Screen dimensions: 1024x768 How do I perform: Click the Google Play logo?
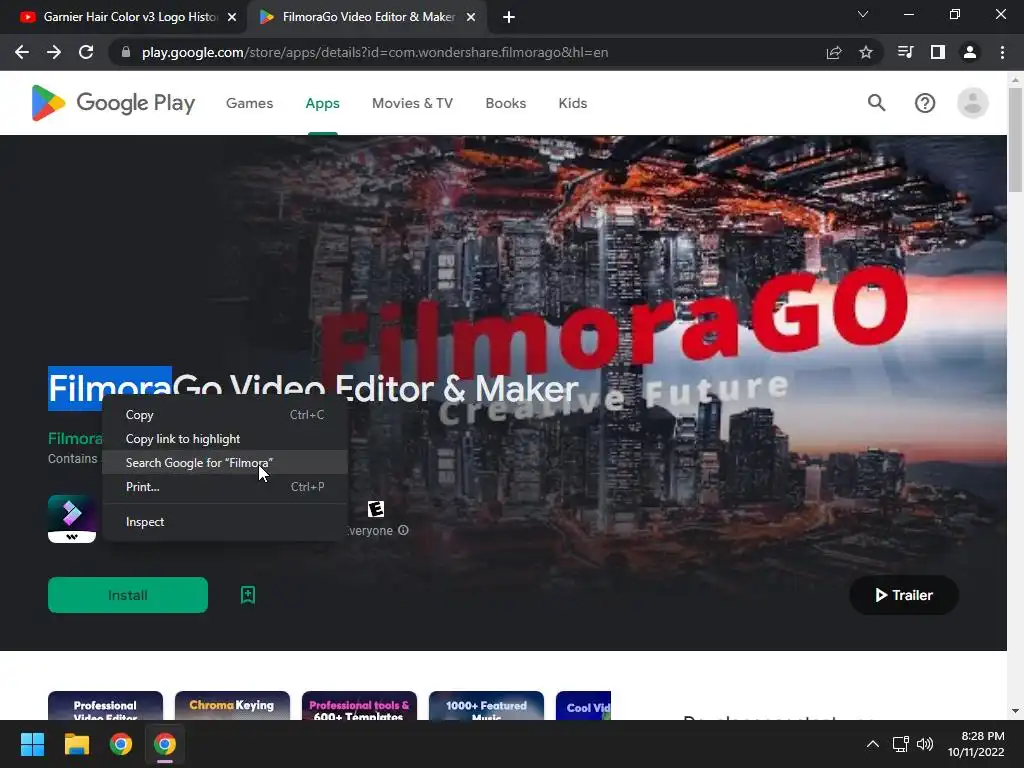tap(113, 103)
